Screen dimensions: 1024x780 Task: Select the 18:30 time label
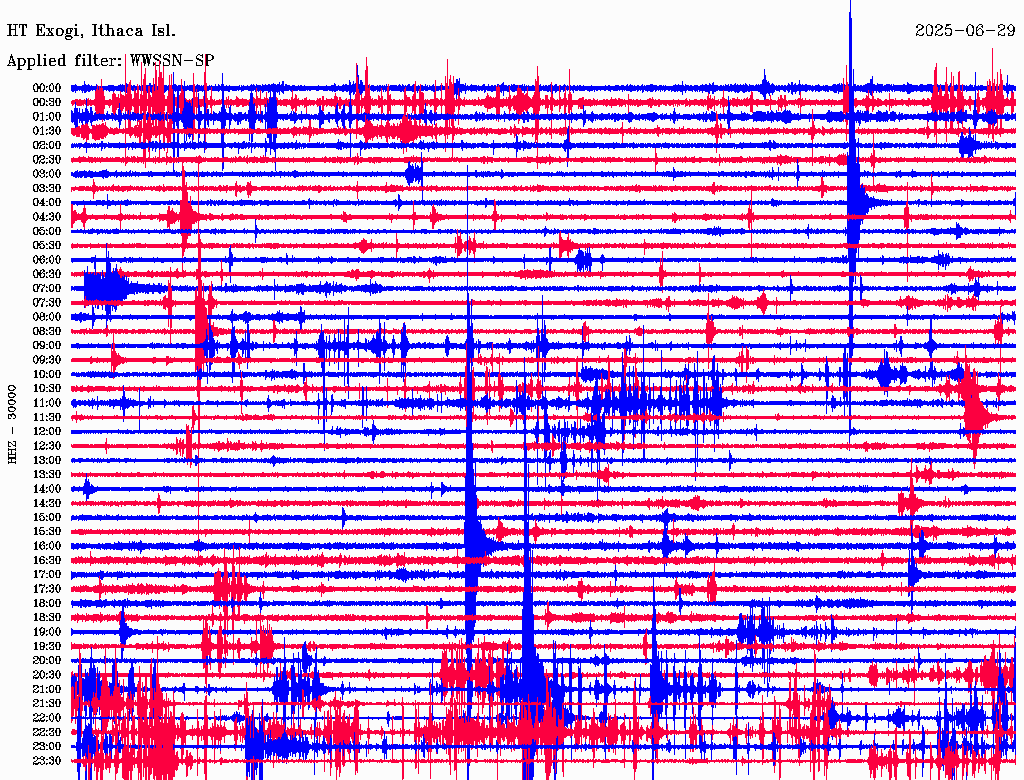(x=47, y=617)
